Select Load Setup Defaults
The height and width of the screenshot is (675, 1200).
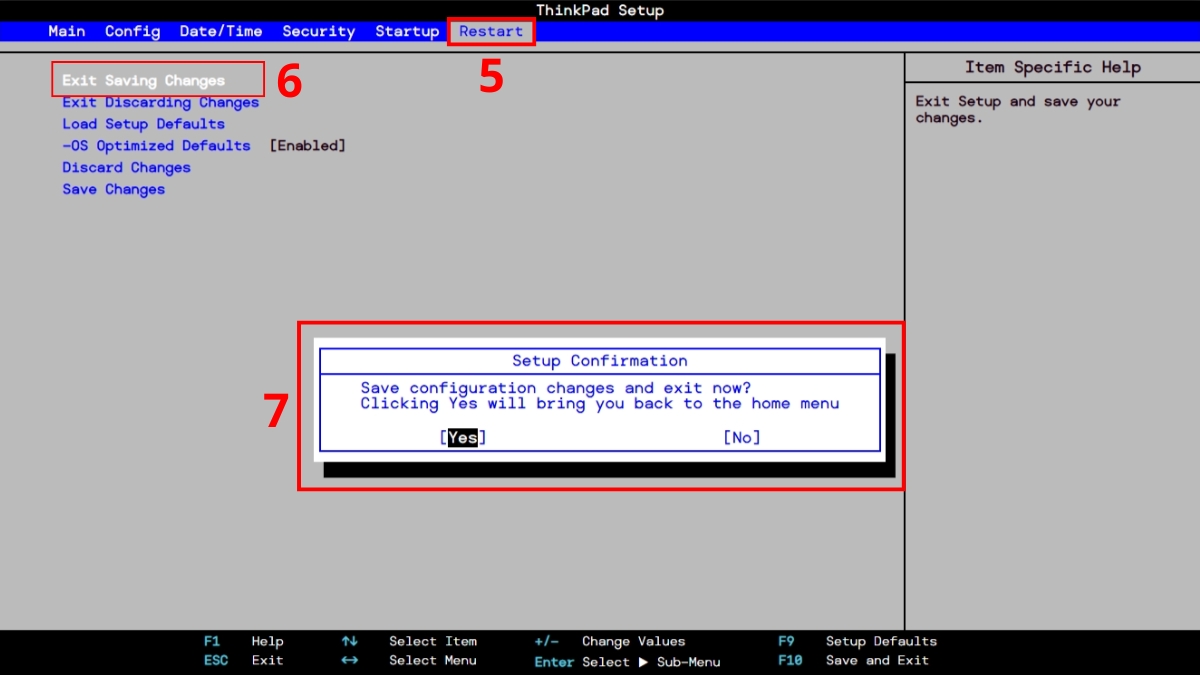(143, 123)
